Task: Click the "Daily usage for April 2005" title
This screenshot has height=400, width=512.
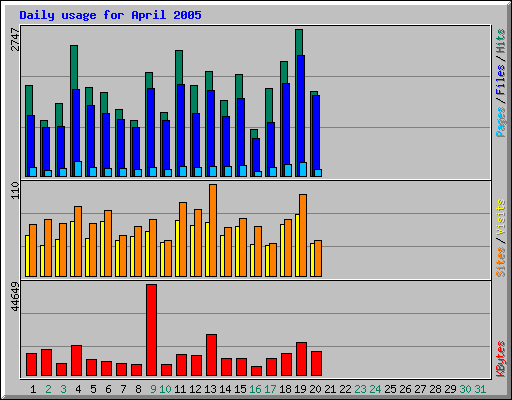Action: (x=110, y=15)
